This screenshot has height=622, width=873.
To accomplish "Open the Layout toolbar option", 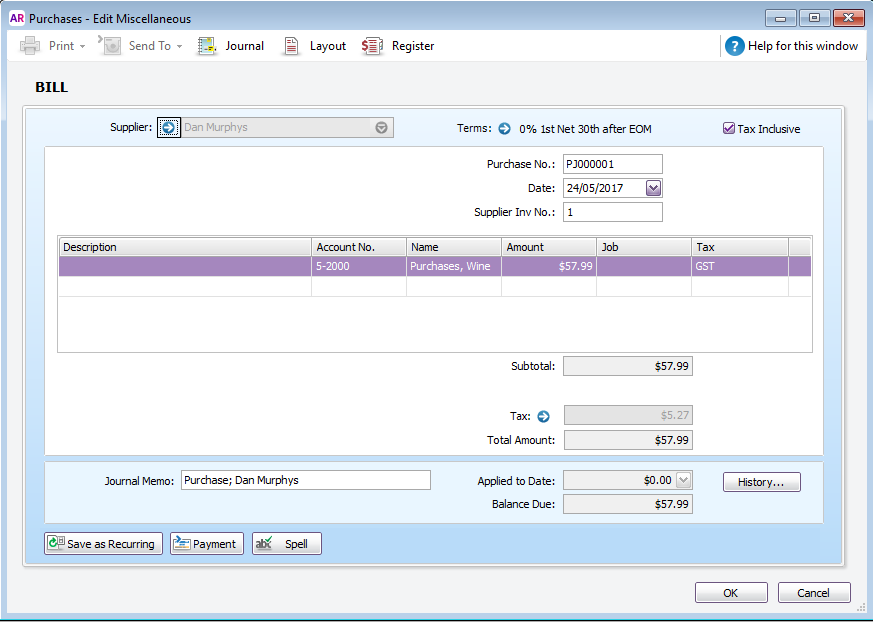I will point(291,46).
